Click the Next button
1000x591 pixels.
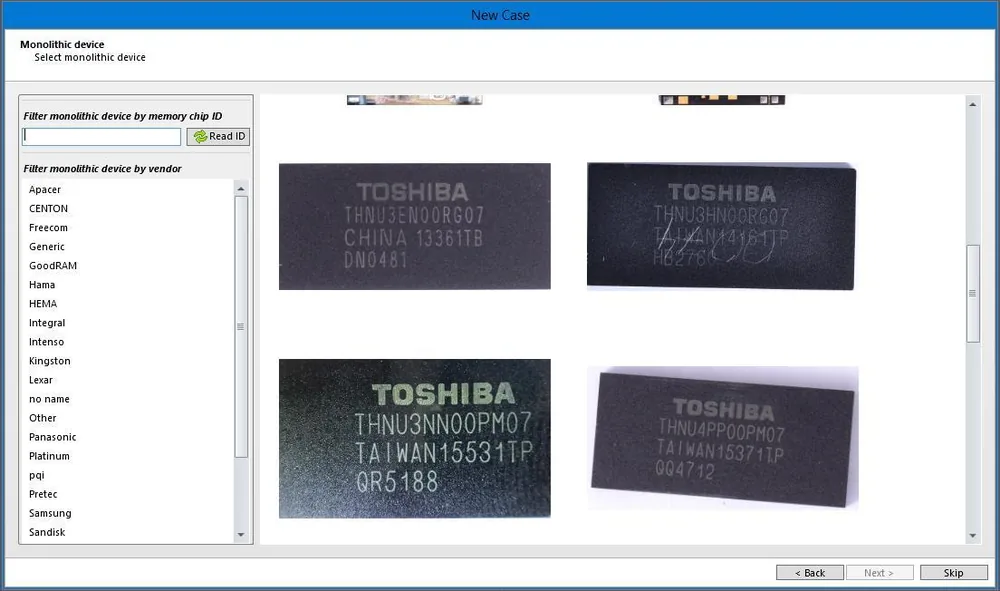click(x=879, y=573)
